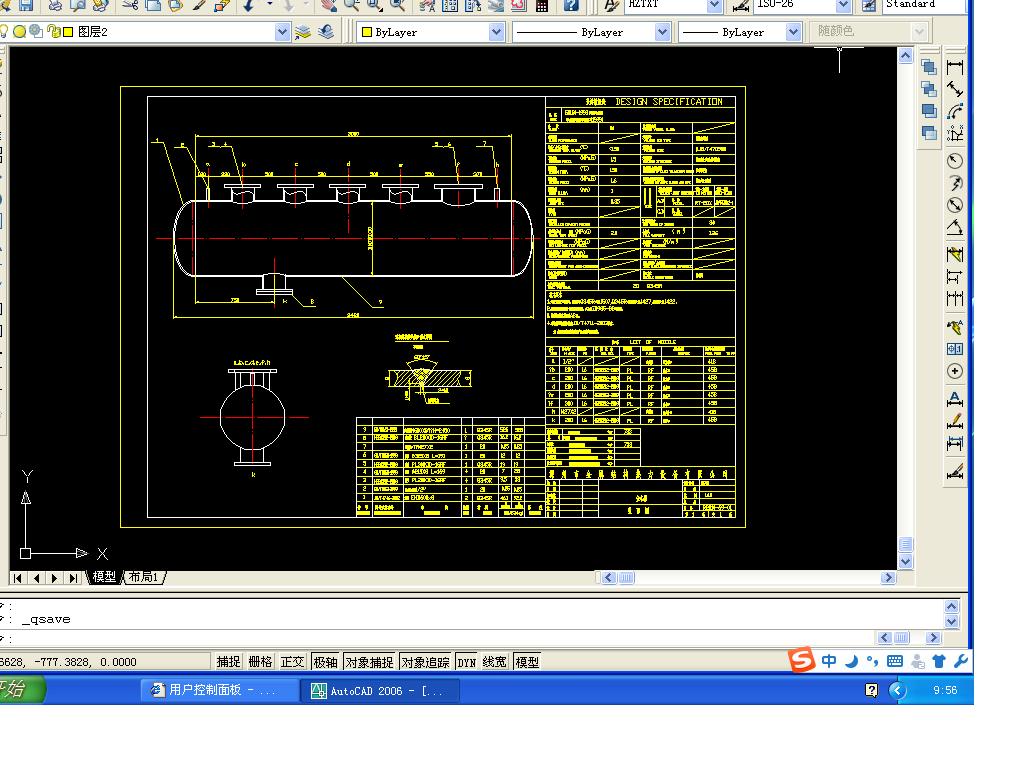
Task: Pick the Angular dimension tool
Action: click(x=955, y=228)
